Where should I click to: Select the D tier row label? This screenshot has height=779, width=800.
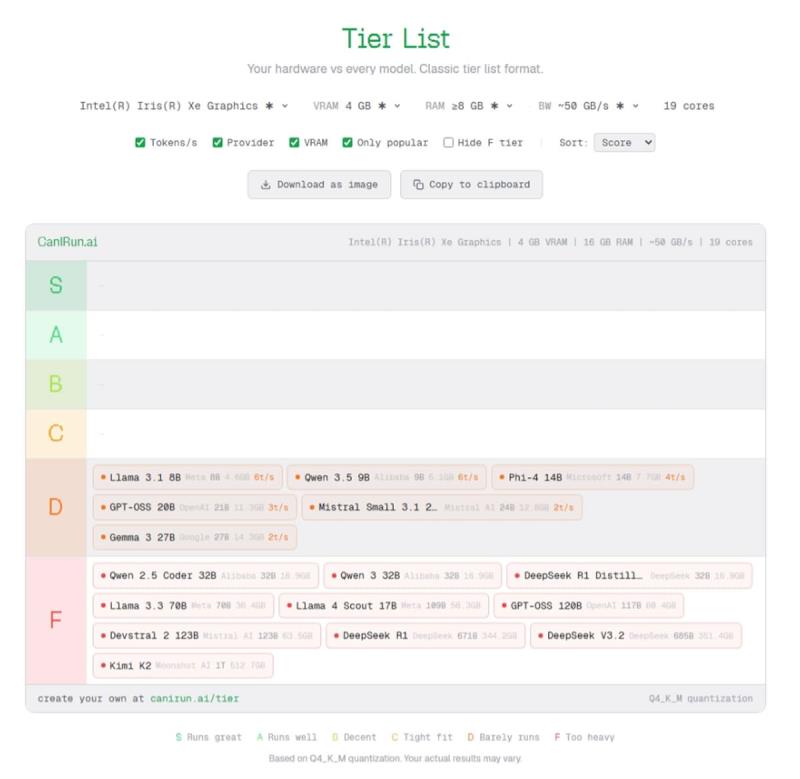[56, 507]
